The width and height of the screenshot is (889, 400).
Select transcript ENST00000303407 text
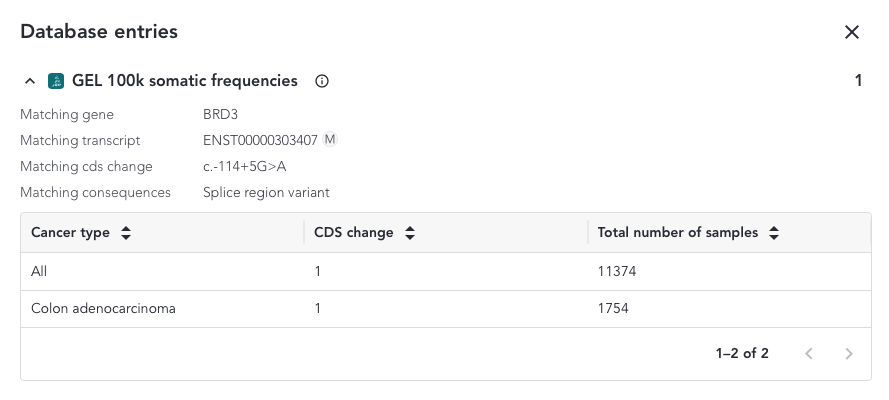[260, 141]
